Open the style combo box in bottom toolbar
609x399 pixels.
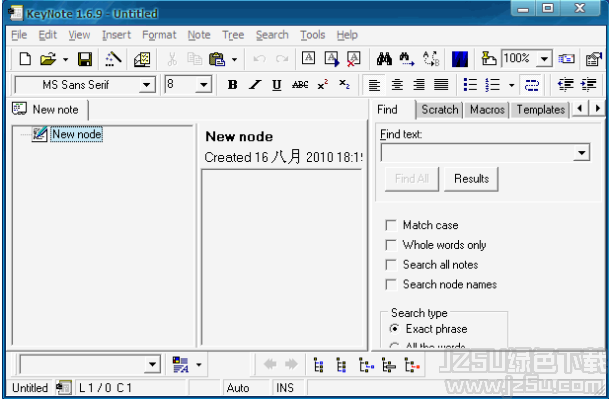(90, 364)
